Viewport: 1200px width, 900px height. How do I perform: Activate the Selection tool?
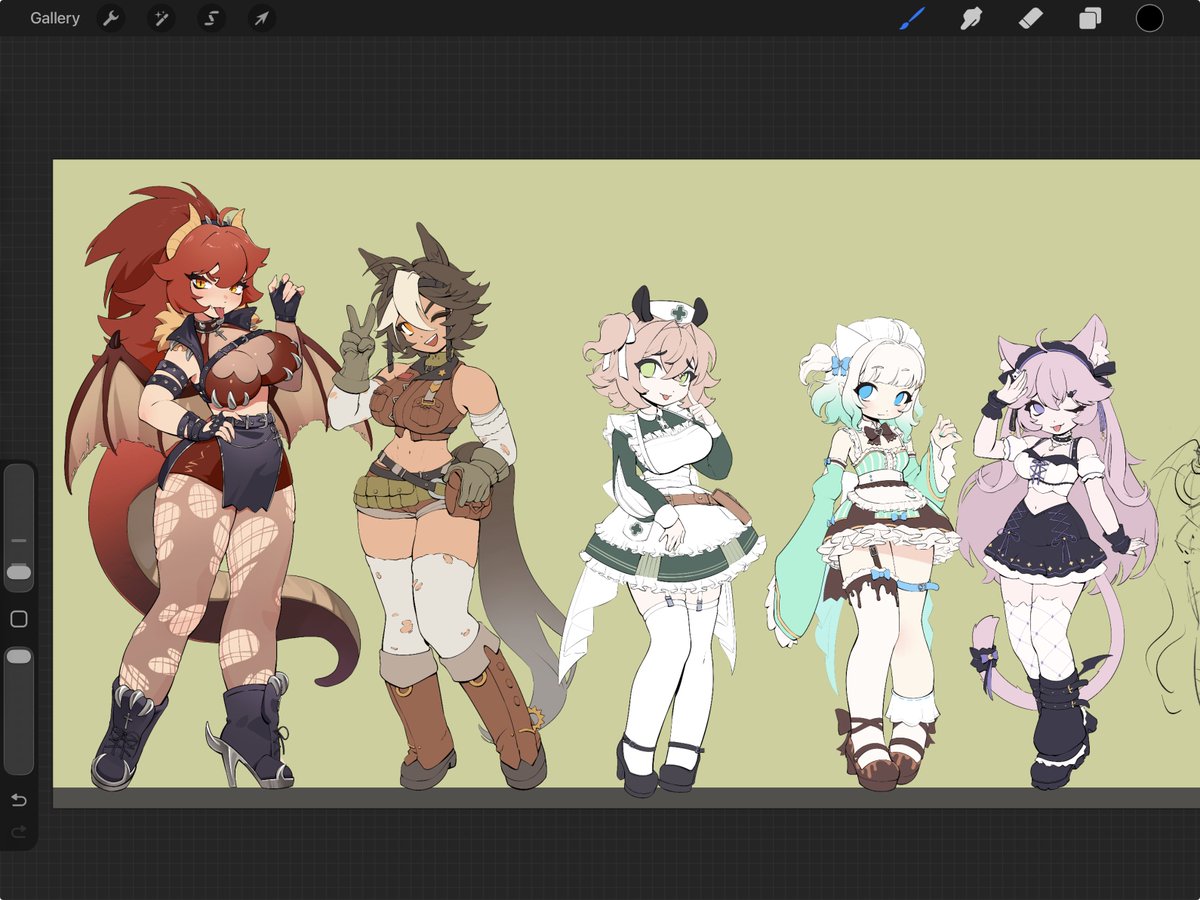coord(210,18)
